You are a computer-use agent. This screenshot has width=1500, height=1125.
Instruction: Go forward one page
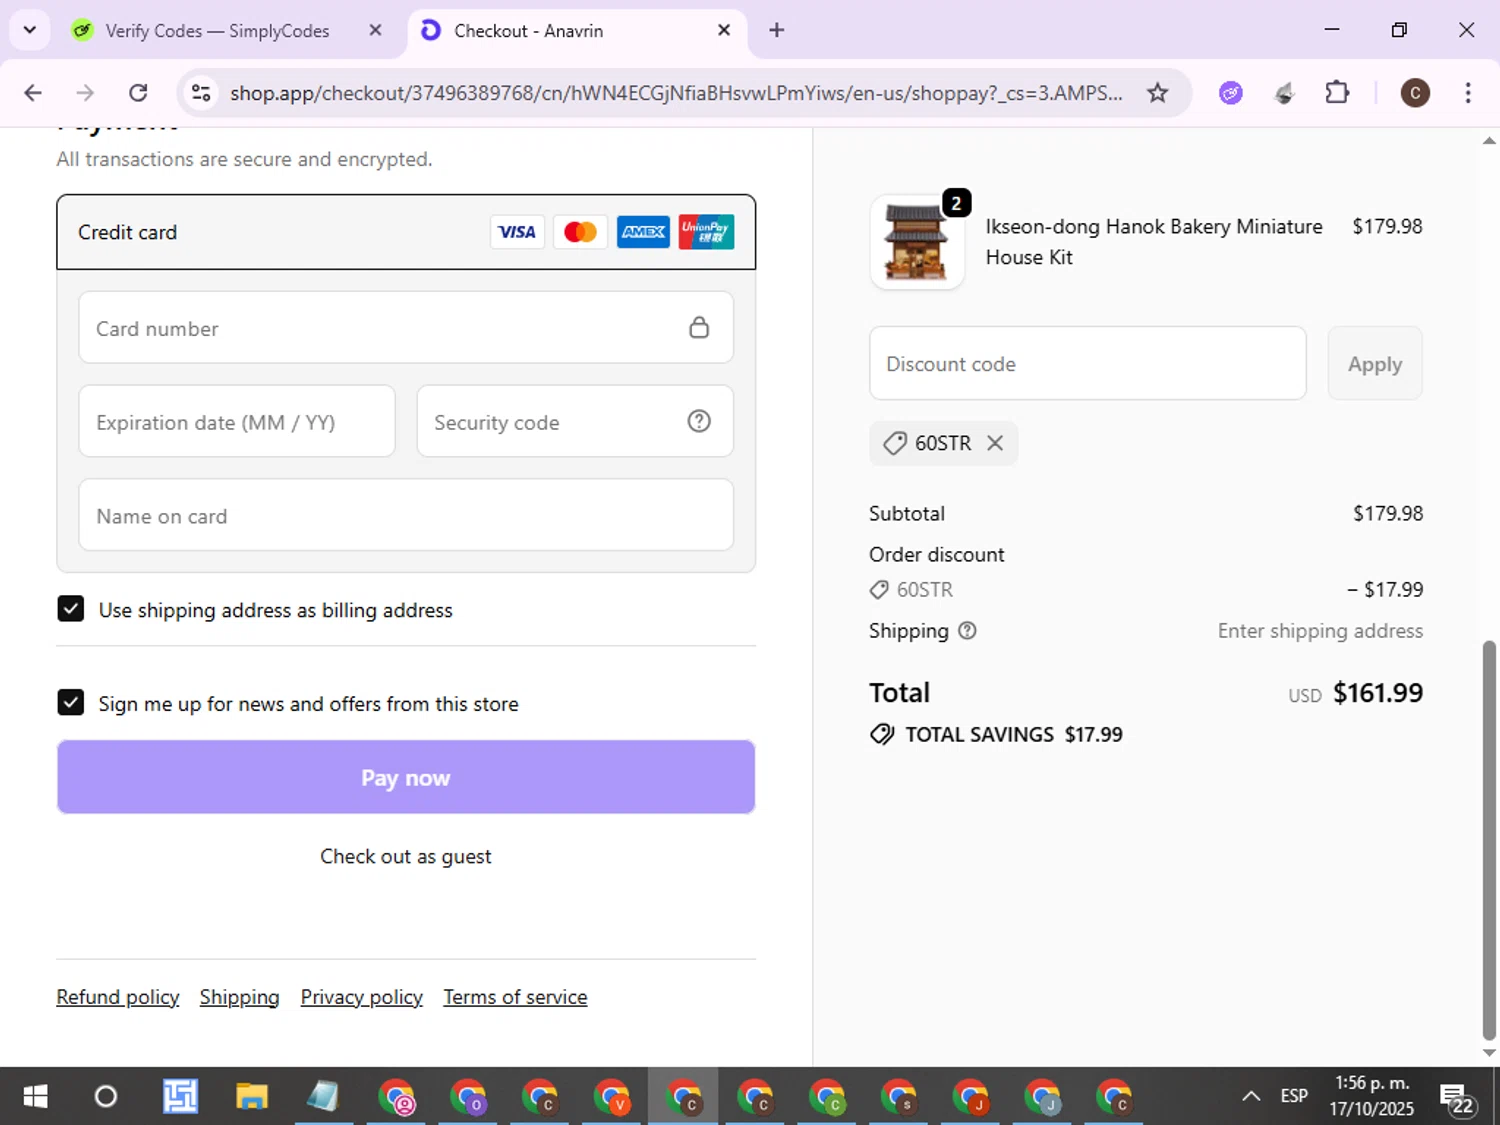point(85,93)
